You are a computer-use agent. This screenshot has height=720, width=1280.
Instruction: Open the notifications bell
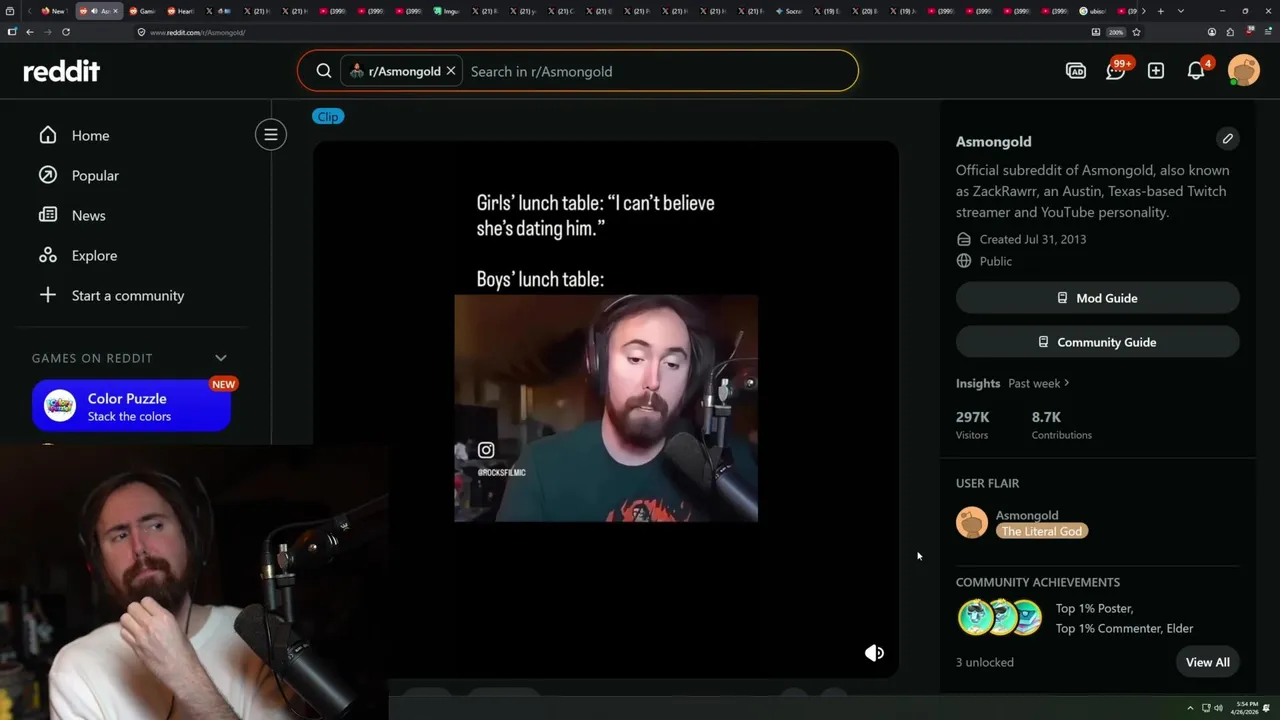(x=1196, y=71)
